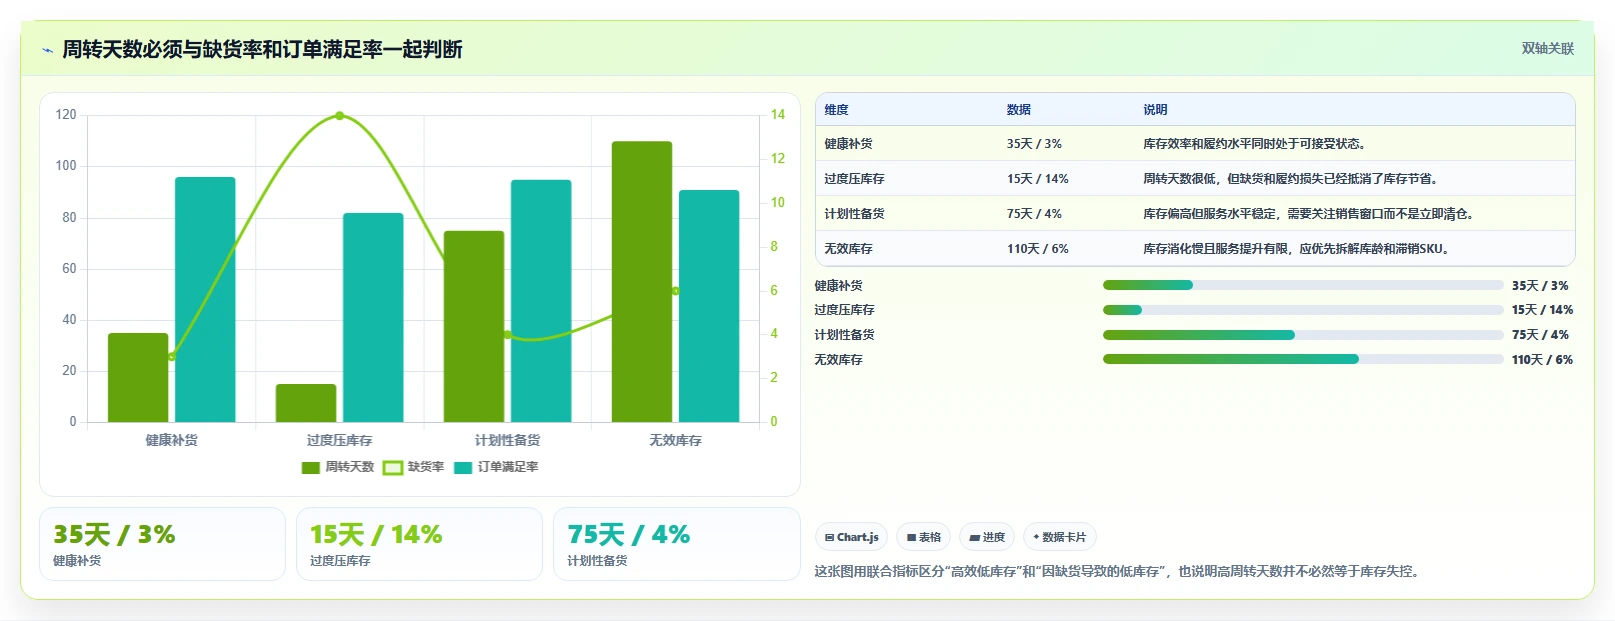The width and height of the screenshot is (1615, 621).
Task: Click the 健康补货 周转天数 bar
Action: tap(138, 377)
